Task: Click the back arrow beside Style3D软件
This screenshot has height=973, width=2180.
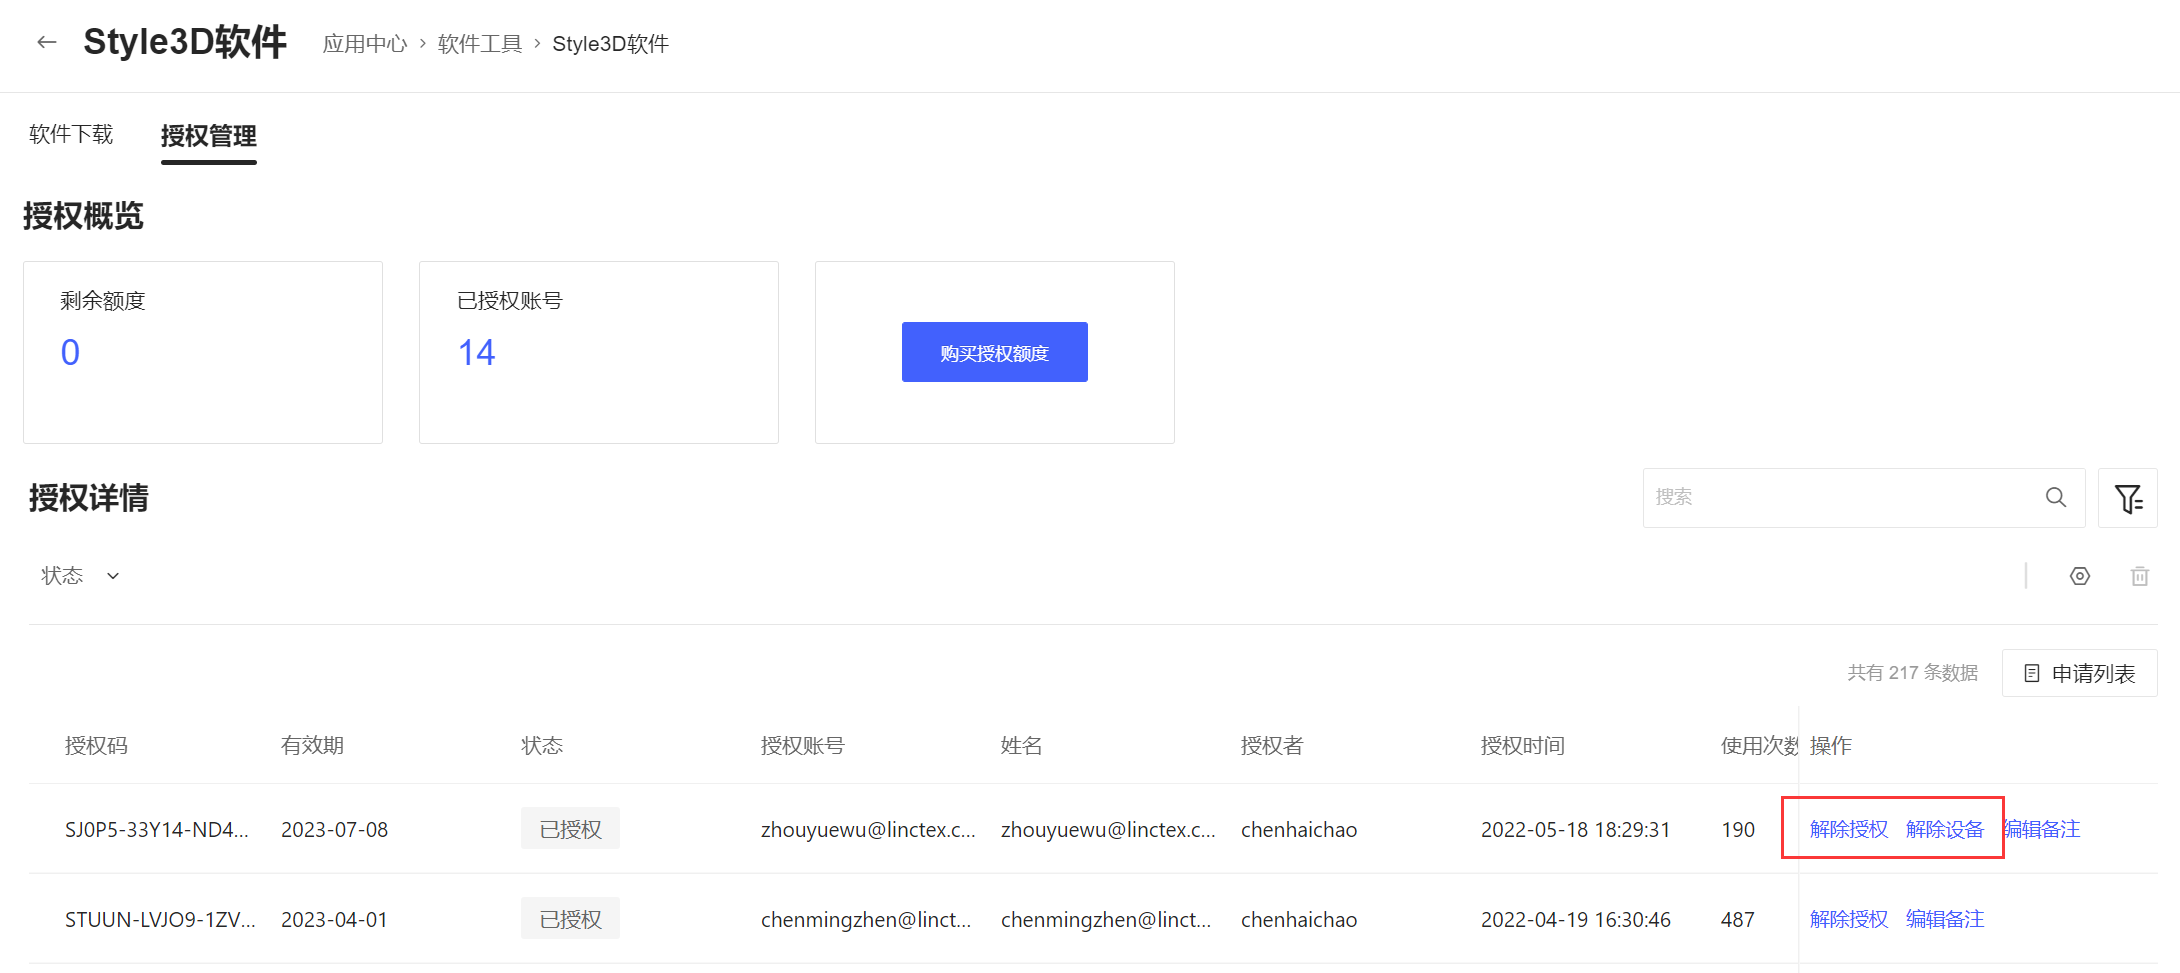Action: [x=46, y=42]
